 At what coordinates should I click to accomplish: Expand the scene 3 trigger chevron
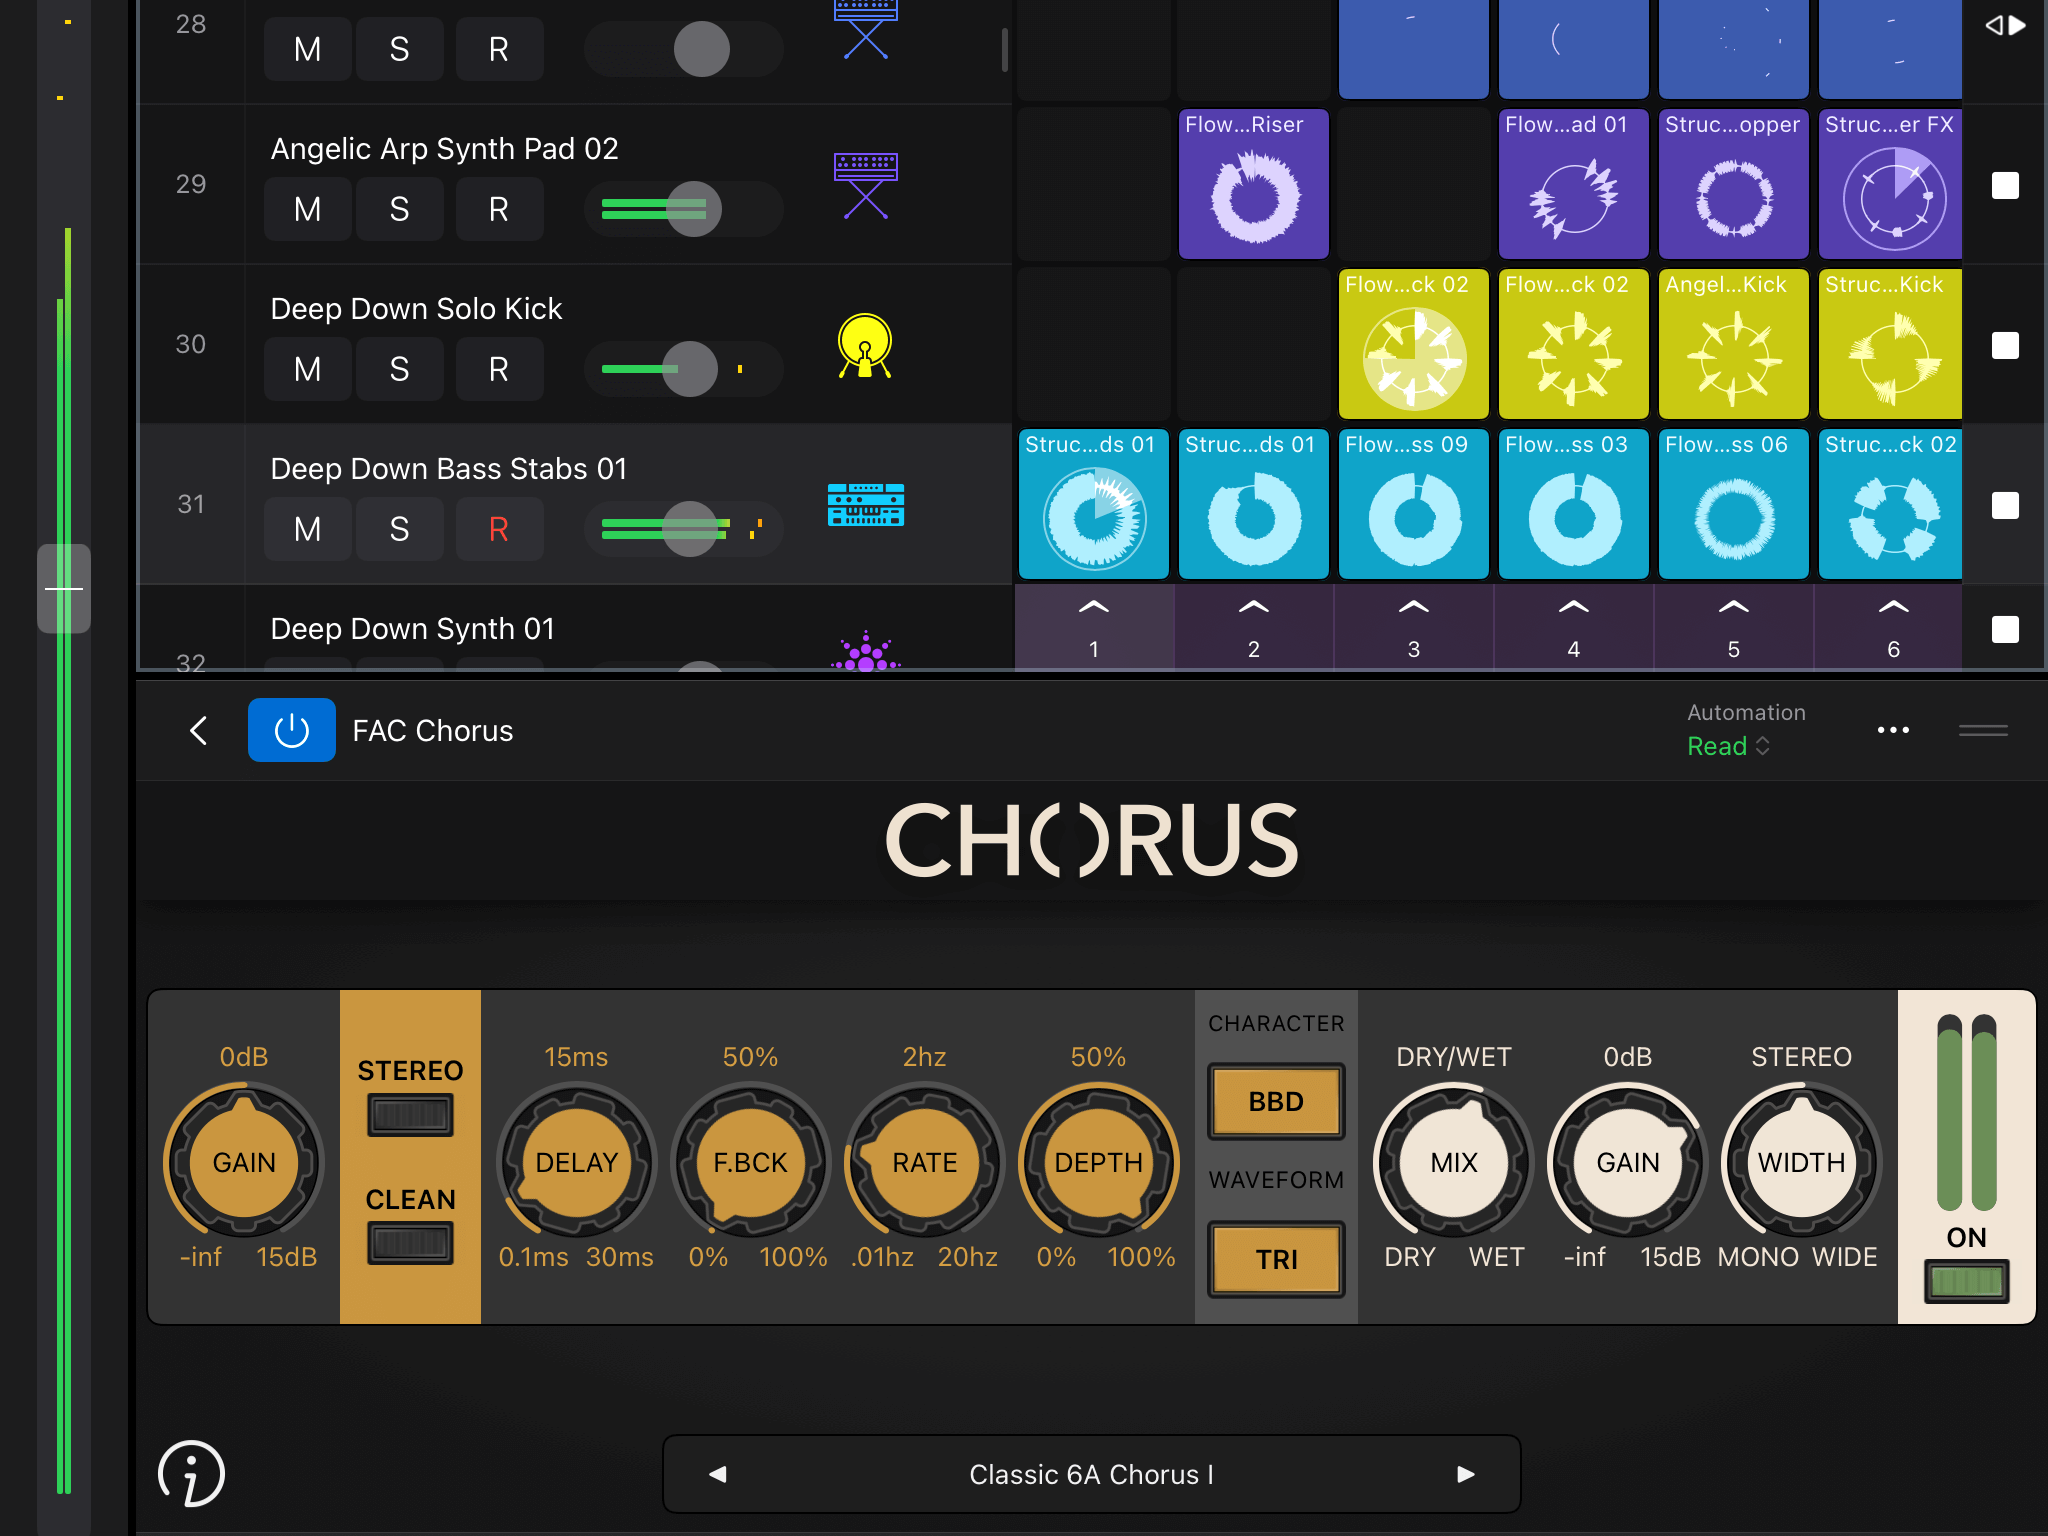[x=1413, y=607]
